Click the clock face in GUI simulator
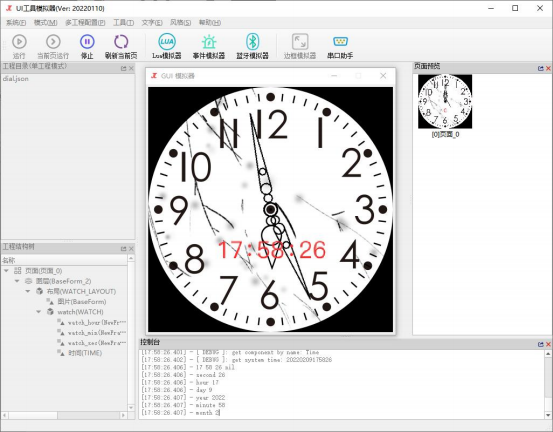553x432 pixels. [x=271, y=209]
